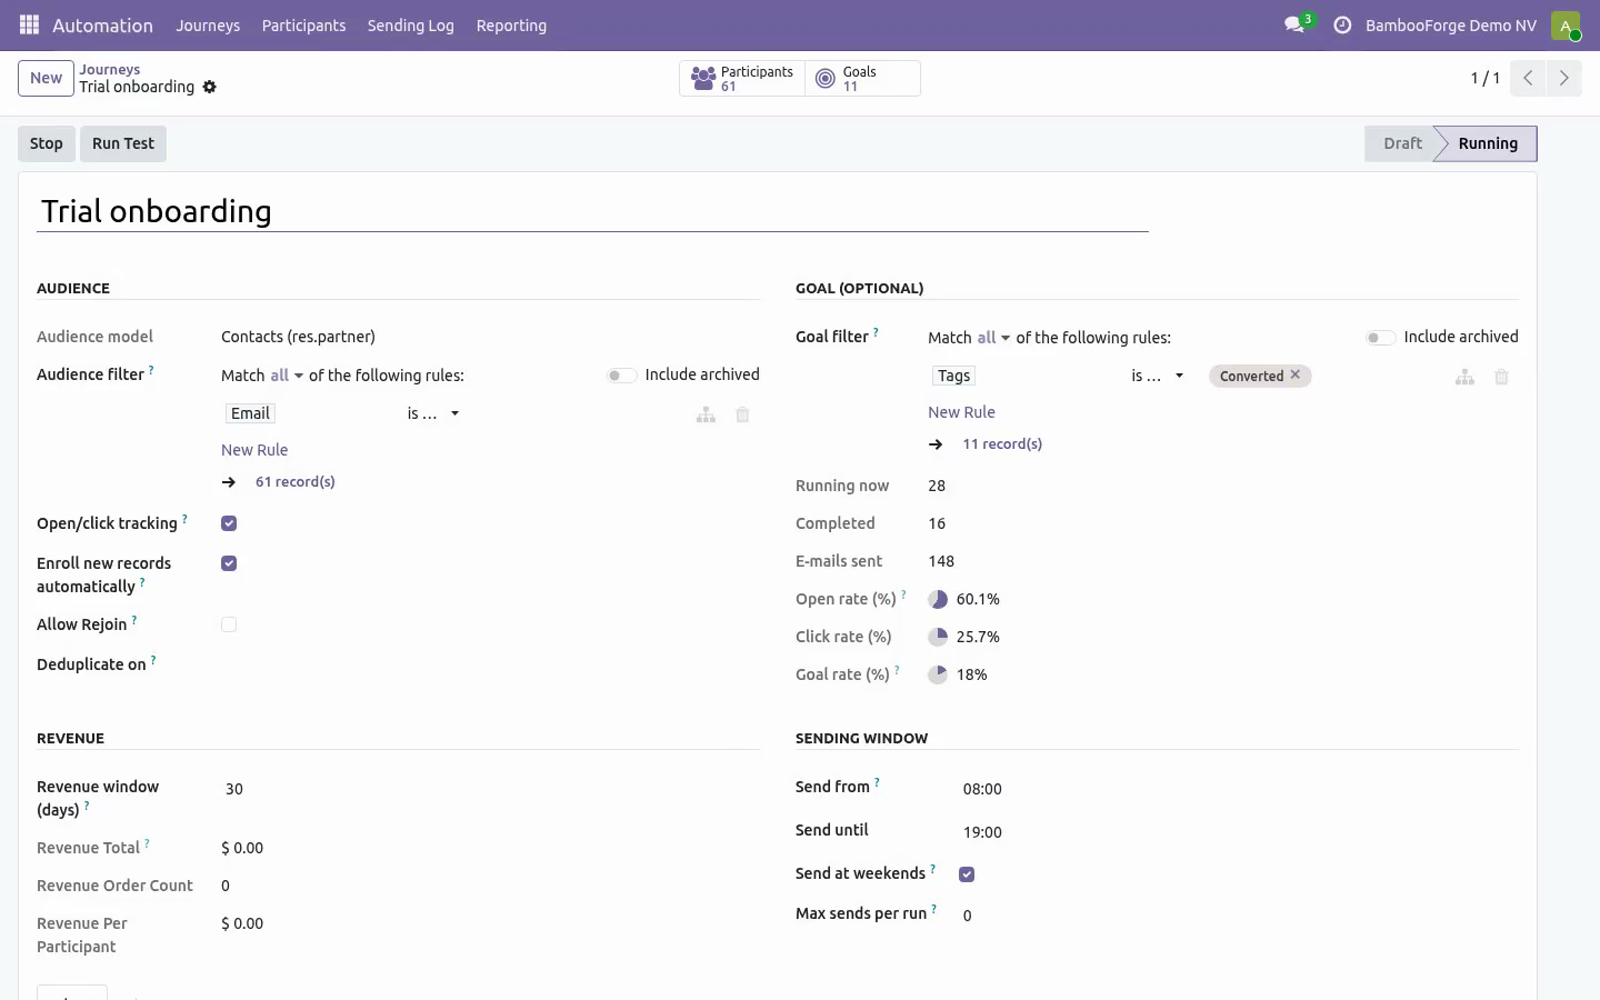Create a New journey record
Viewport: 1600px width, 1000px height.
pos(46,78)
